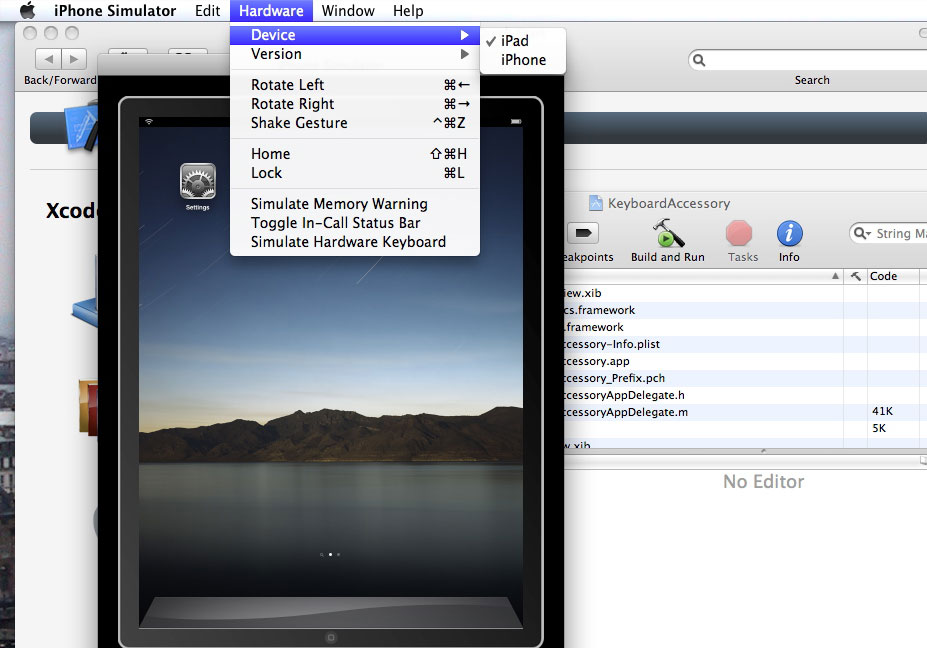The width and height of the screenshot is (927, 648).
Task: Tap the iPad home button
Action: [330, 637]
